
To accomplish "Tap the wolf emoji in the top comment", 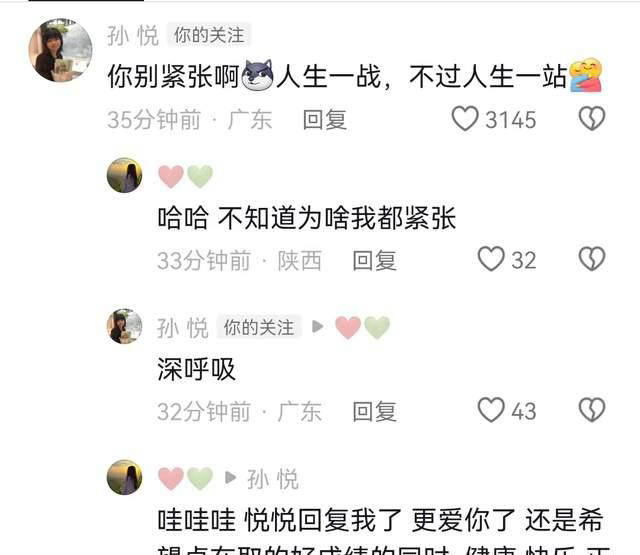I will coord(258,75).
